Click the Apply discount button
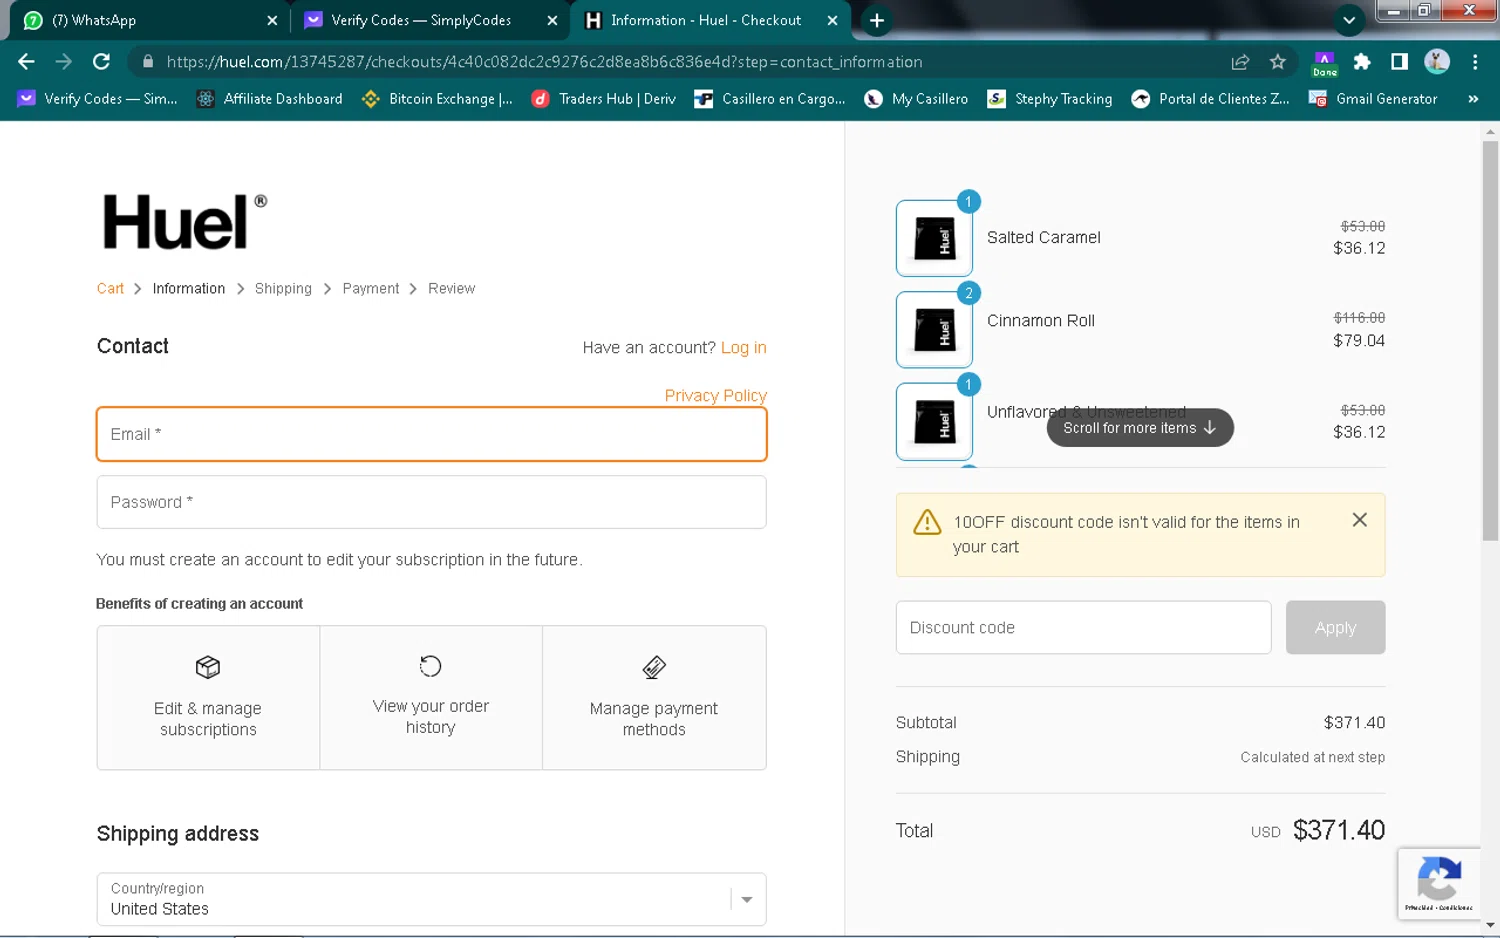The width and height of the screenshot is (1500, 938). [1336, 627]
